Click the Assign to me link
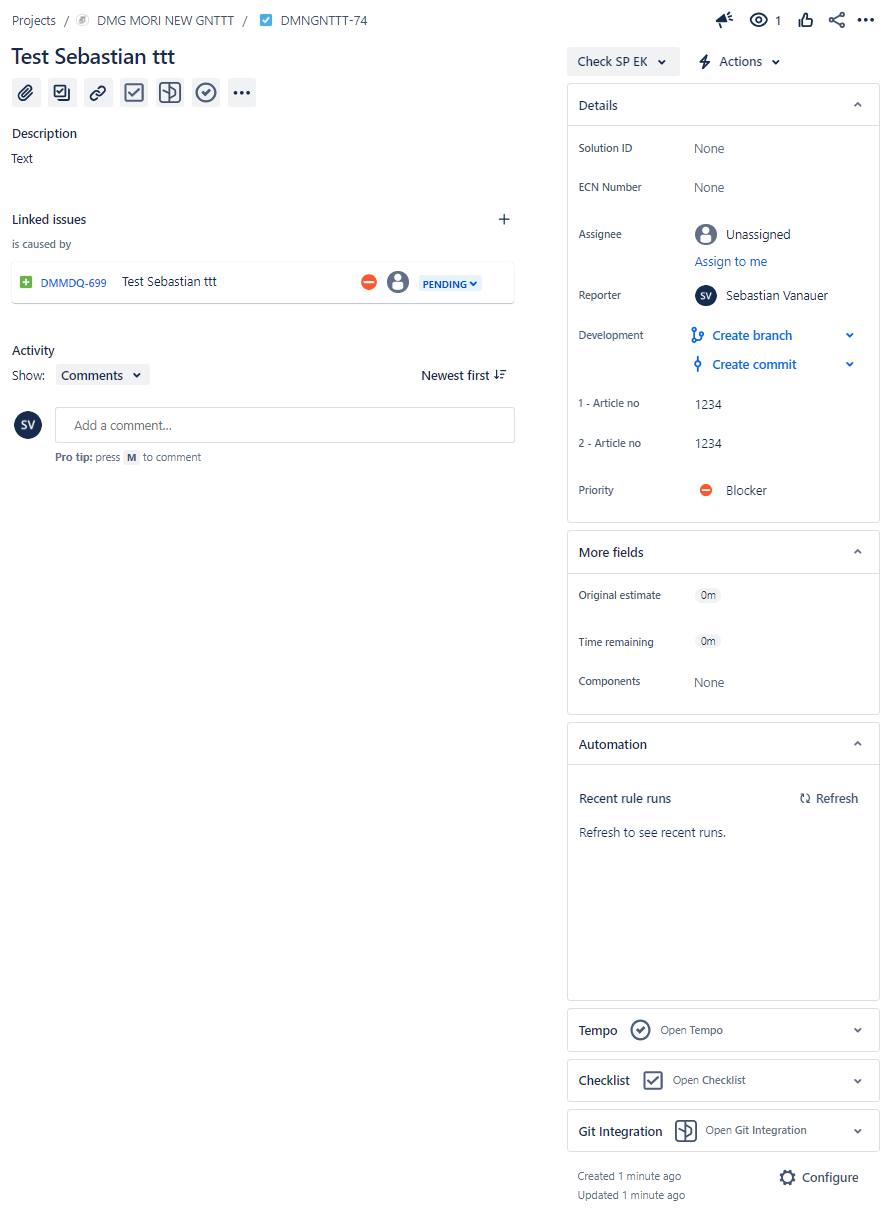 point(730,261)
